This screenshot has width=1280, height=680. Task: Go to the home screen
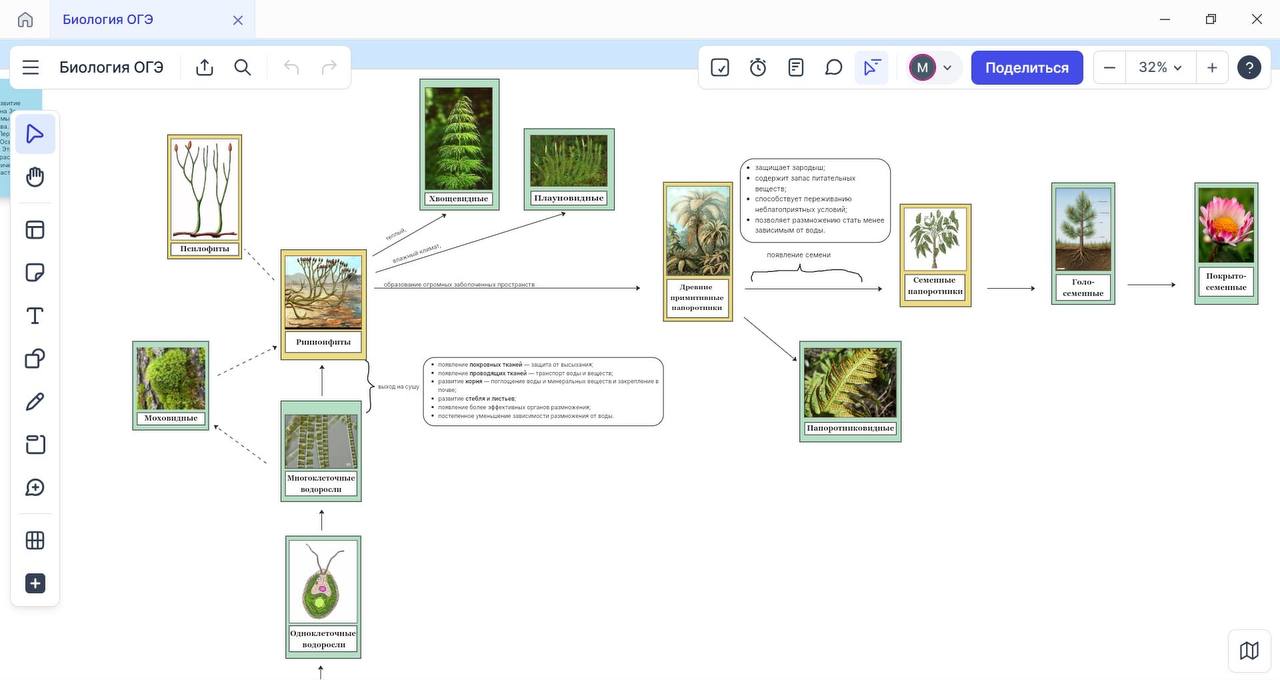coord(25,19)
